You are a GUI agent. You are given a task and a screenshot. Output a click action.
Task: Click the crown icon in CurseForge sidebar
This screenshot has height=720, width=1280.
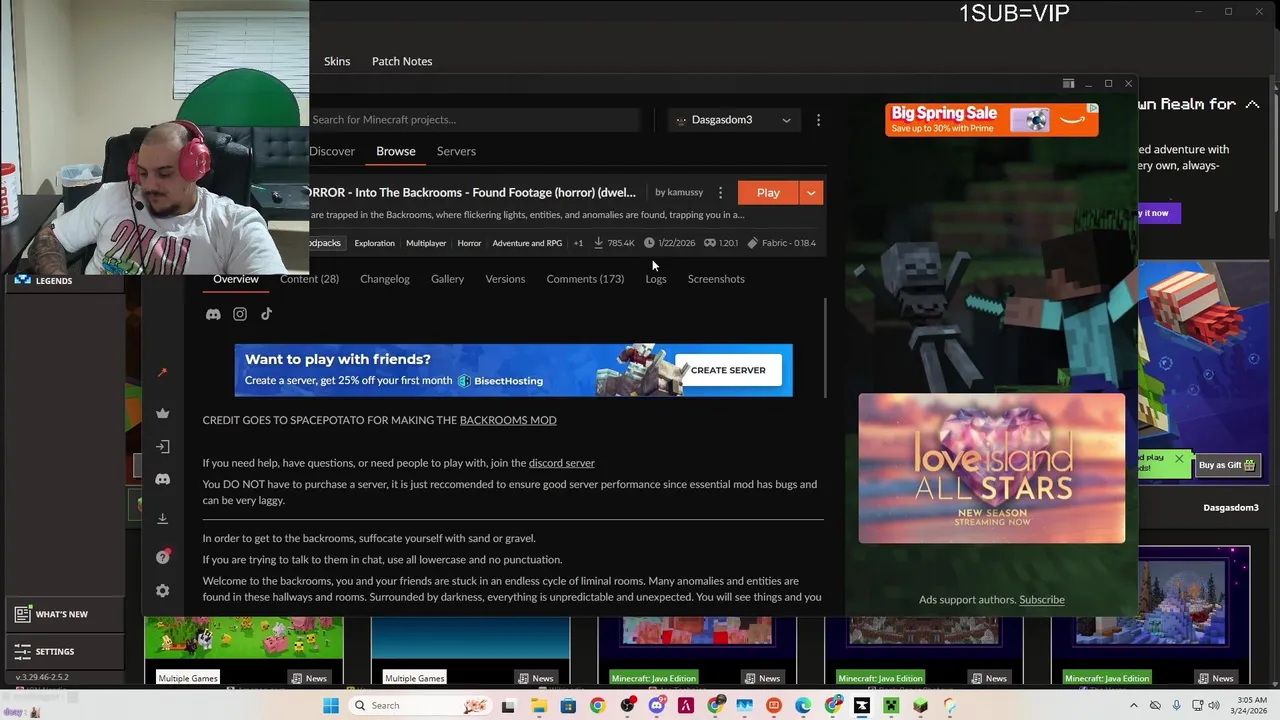click(163, 413)
